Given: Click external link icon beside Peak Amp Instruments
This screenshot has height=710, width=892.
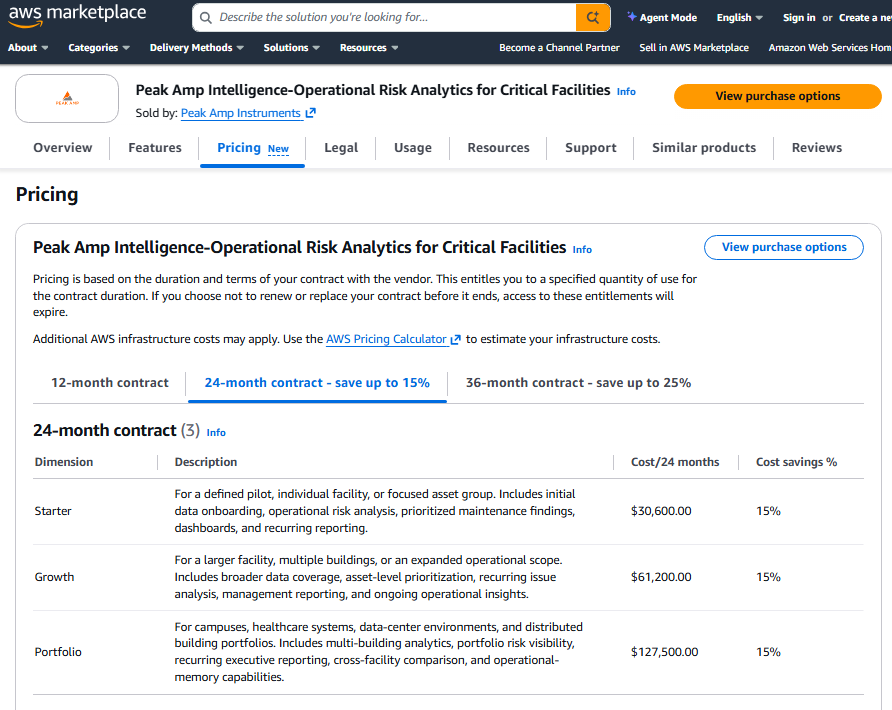Looking at the screenshot, I should pyautogui.click(x=311, y=113).
